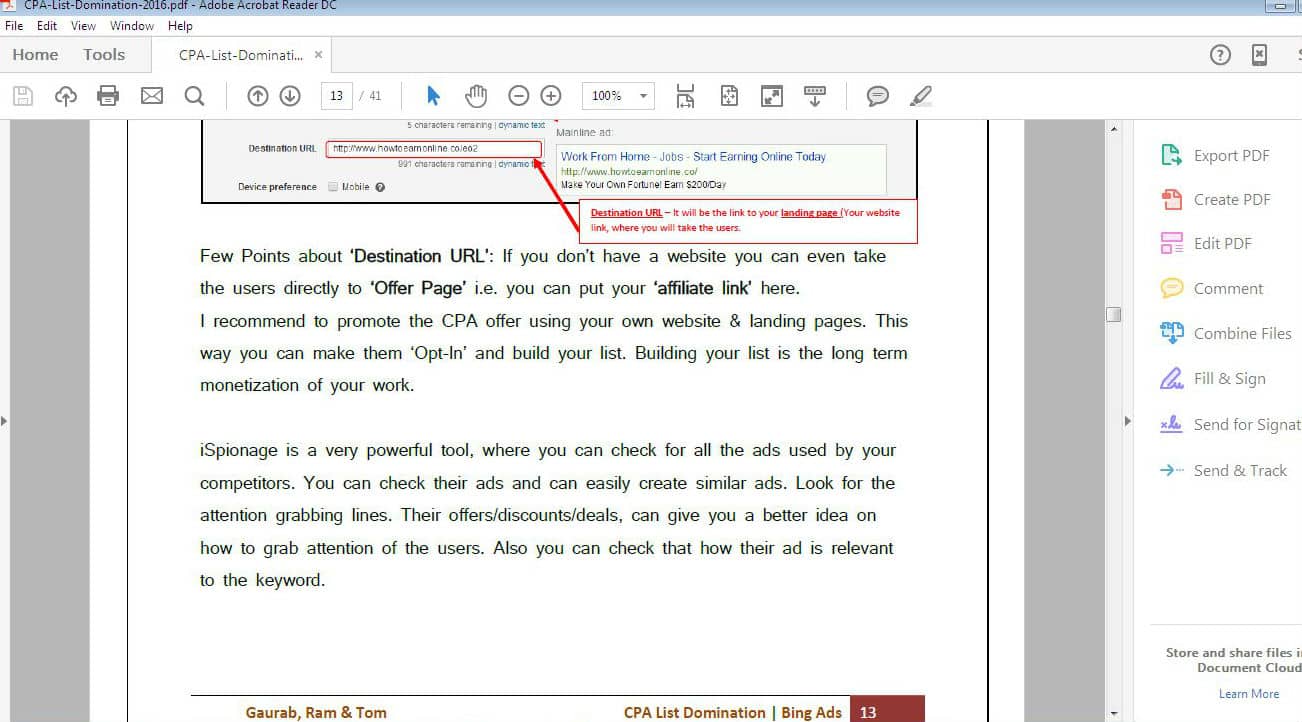The height and width of the screenshot is (722, 1302).
Task: Click the page number input field
Action: pyautogui.click(x=336, y=96)
